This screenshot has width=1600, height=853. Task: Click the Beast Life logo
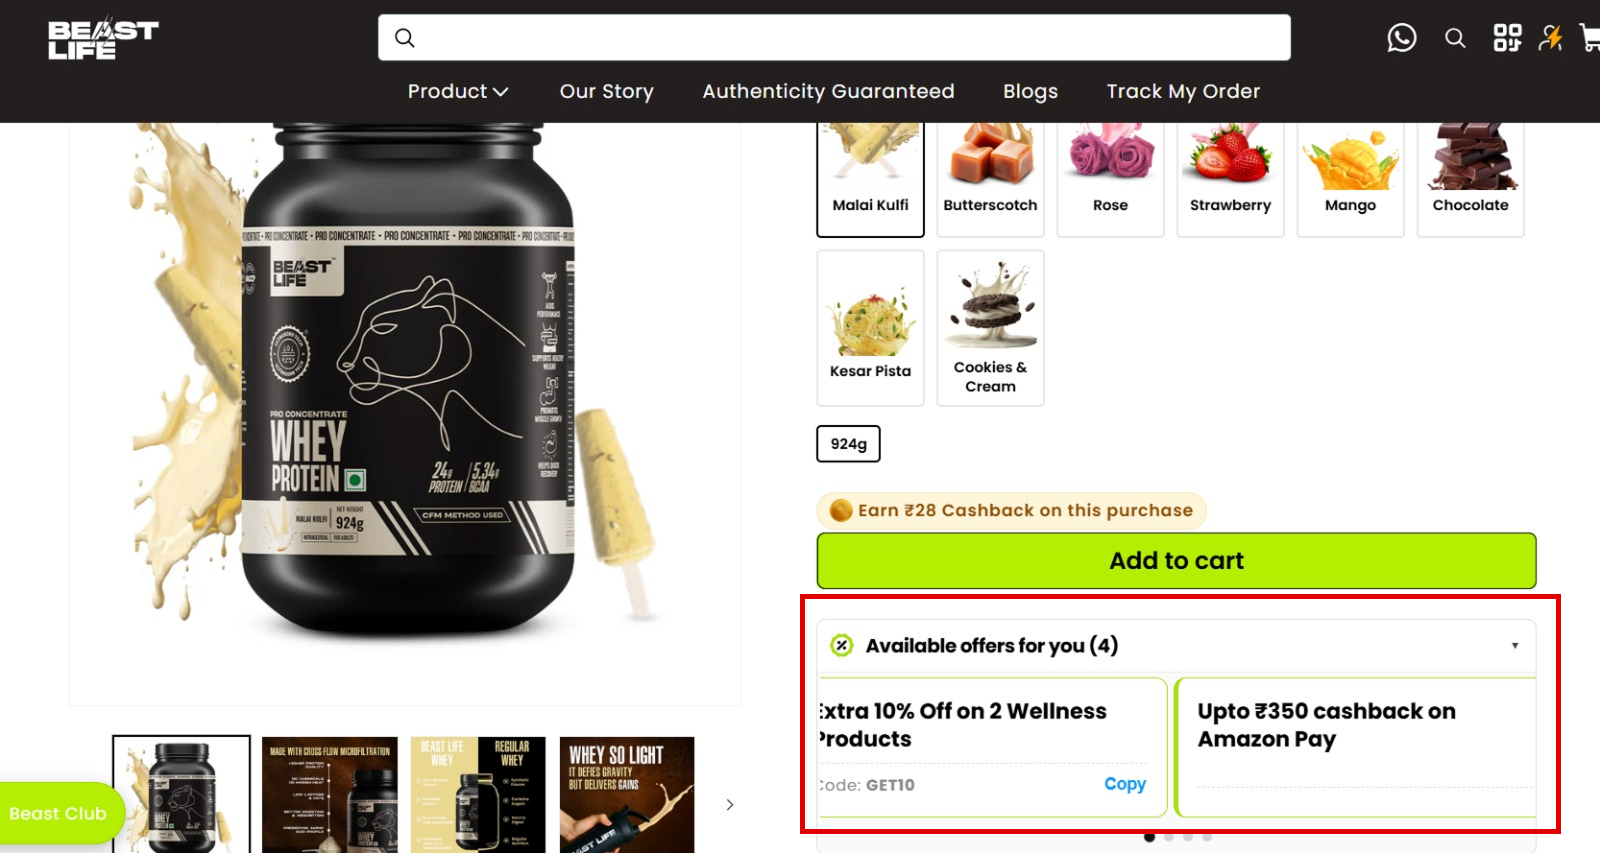coord(103,40)
